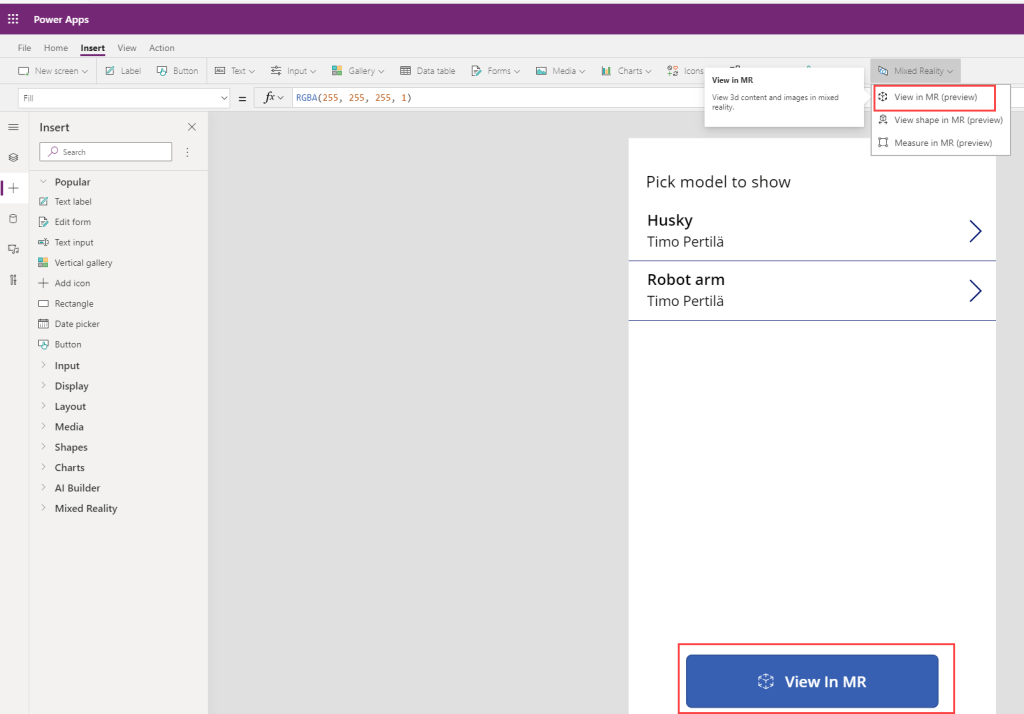The height and width of the screenshot is (714, 1024).
Task: Open the Fill property dropdown
Action: click(x=223, y=98)
